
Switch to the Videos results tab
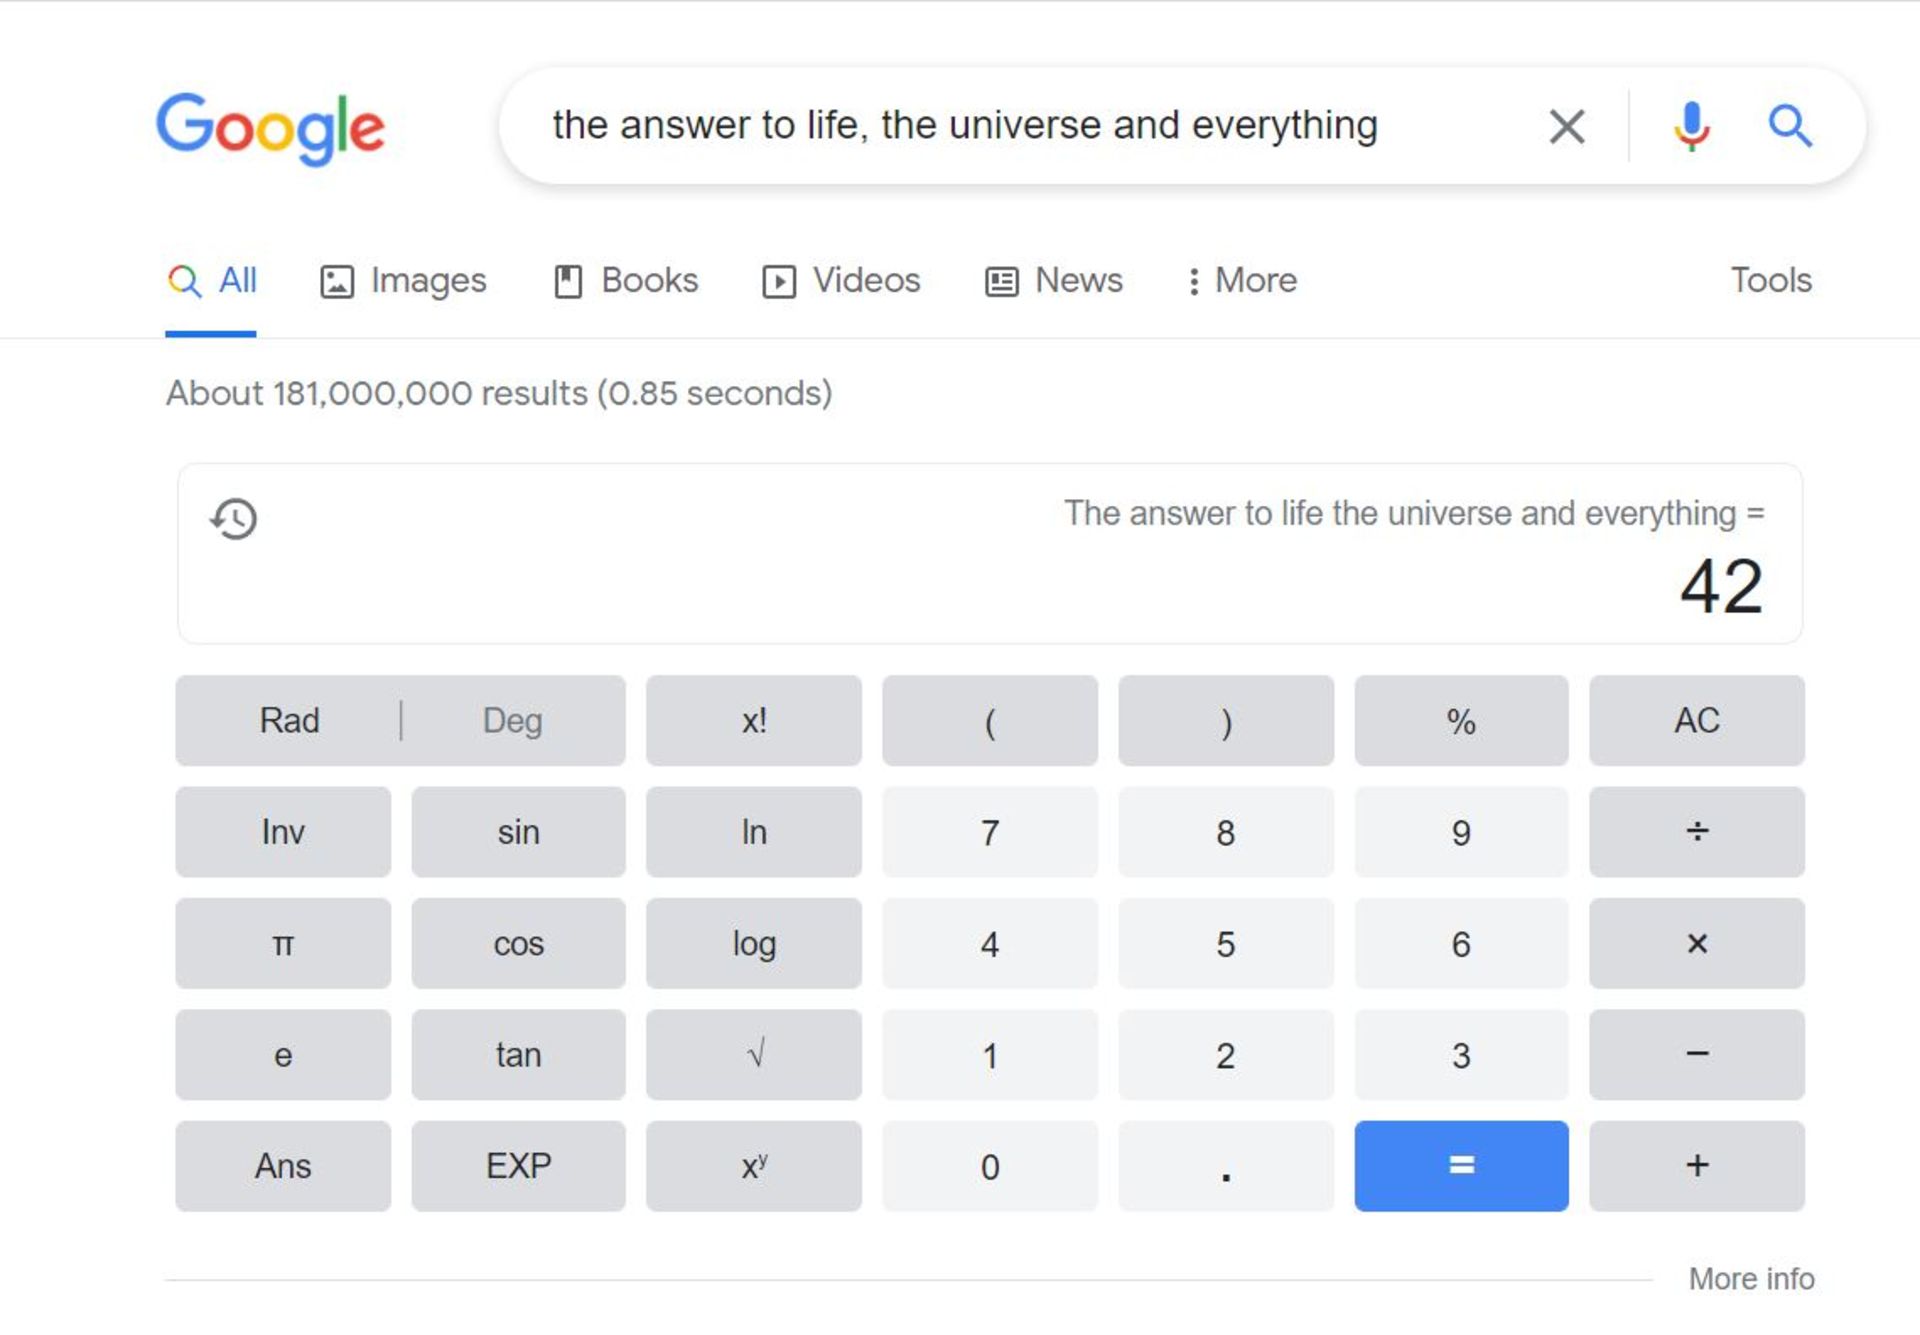pos(841,281)
